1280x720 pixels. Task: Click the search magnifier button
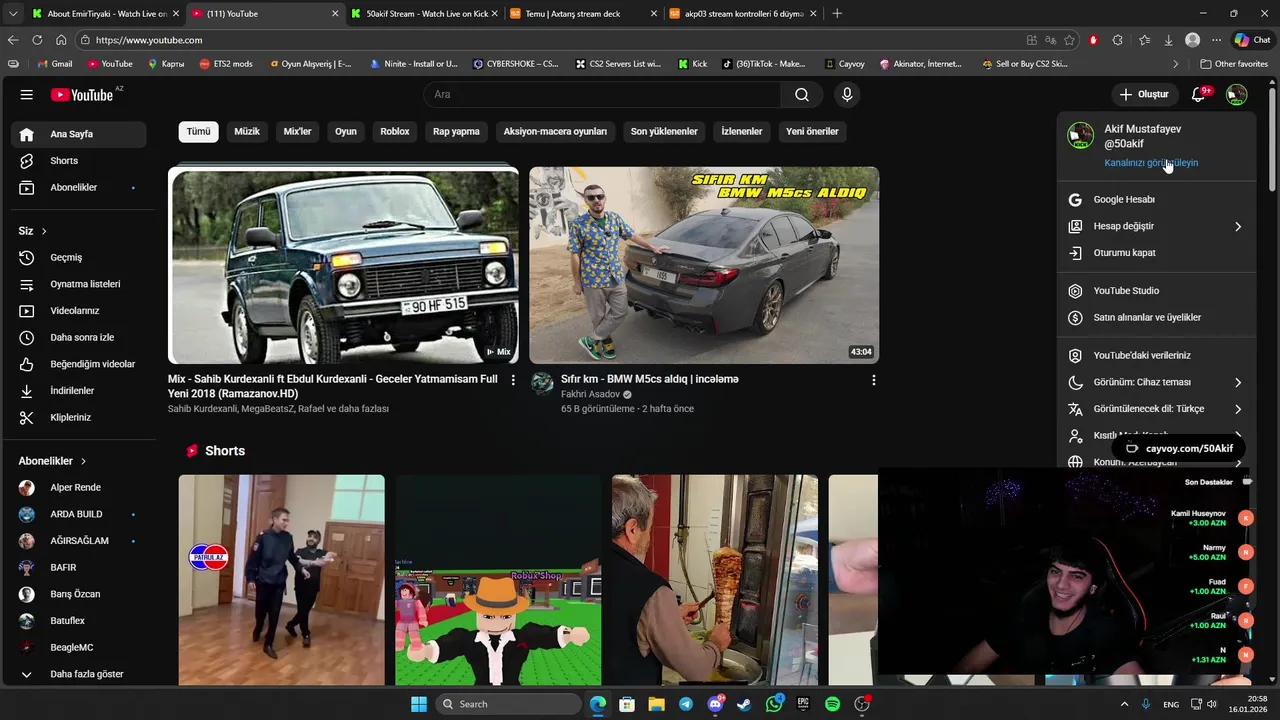[x=801, y=94]
